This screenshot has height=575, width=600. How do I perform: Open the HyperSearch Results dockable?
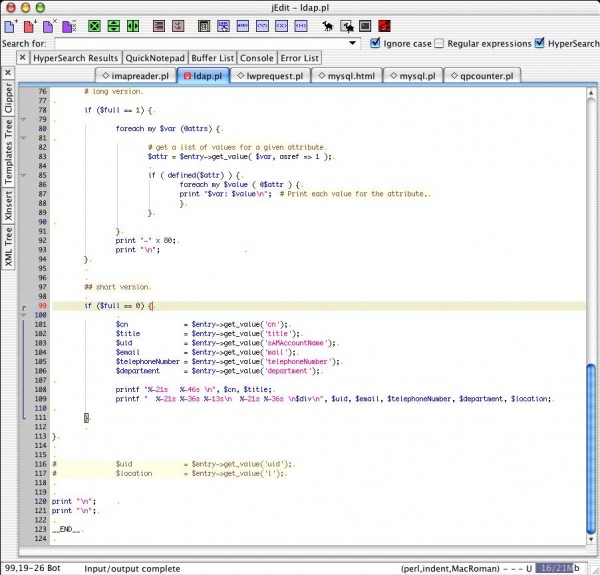pyautogui.click(x=75, y=58)
